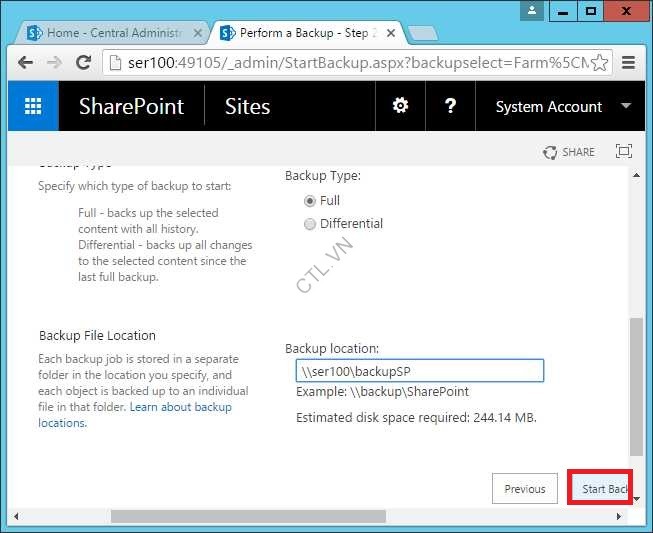Click the 'Backup File Location' heading

pyautogui.click(x=97, y=335)
